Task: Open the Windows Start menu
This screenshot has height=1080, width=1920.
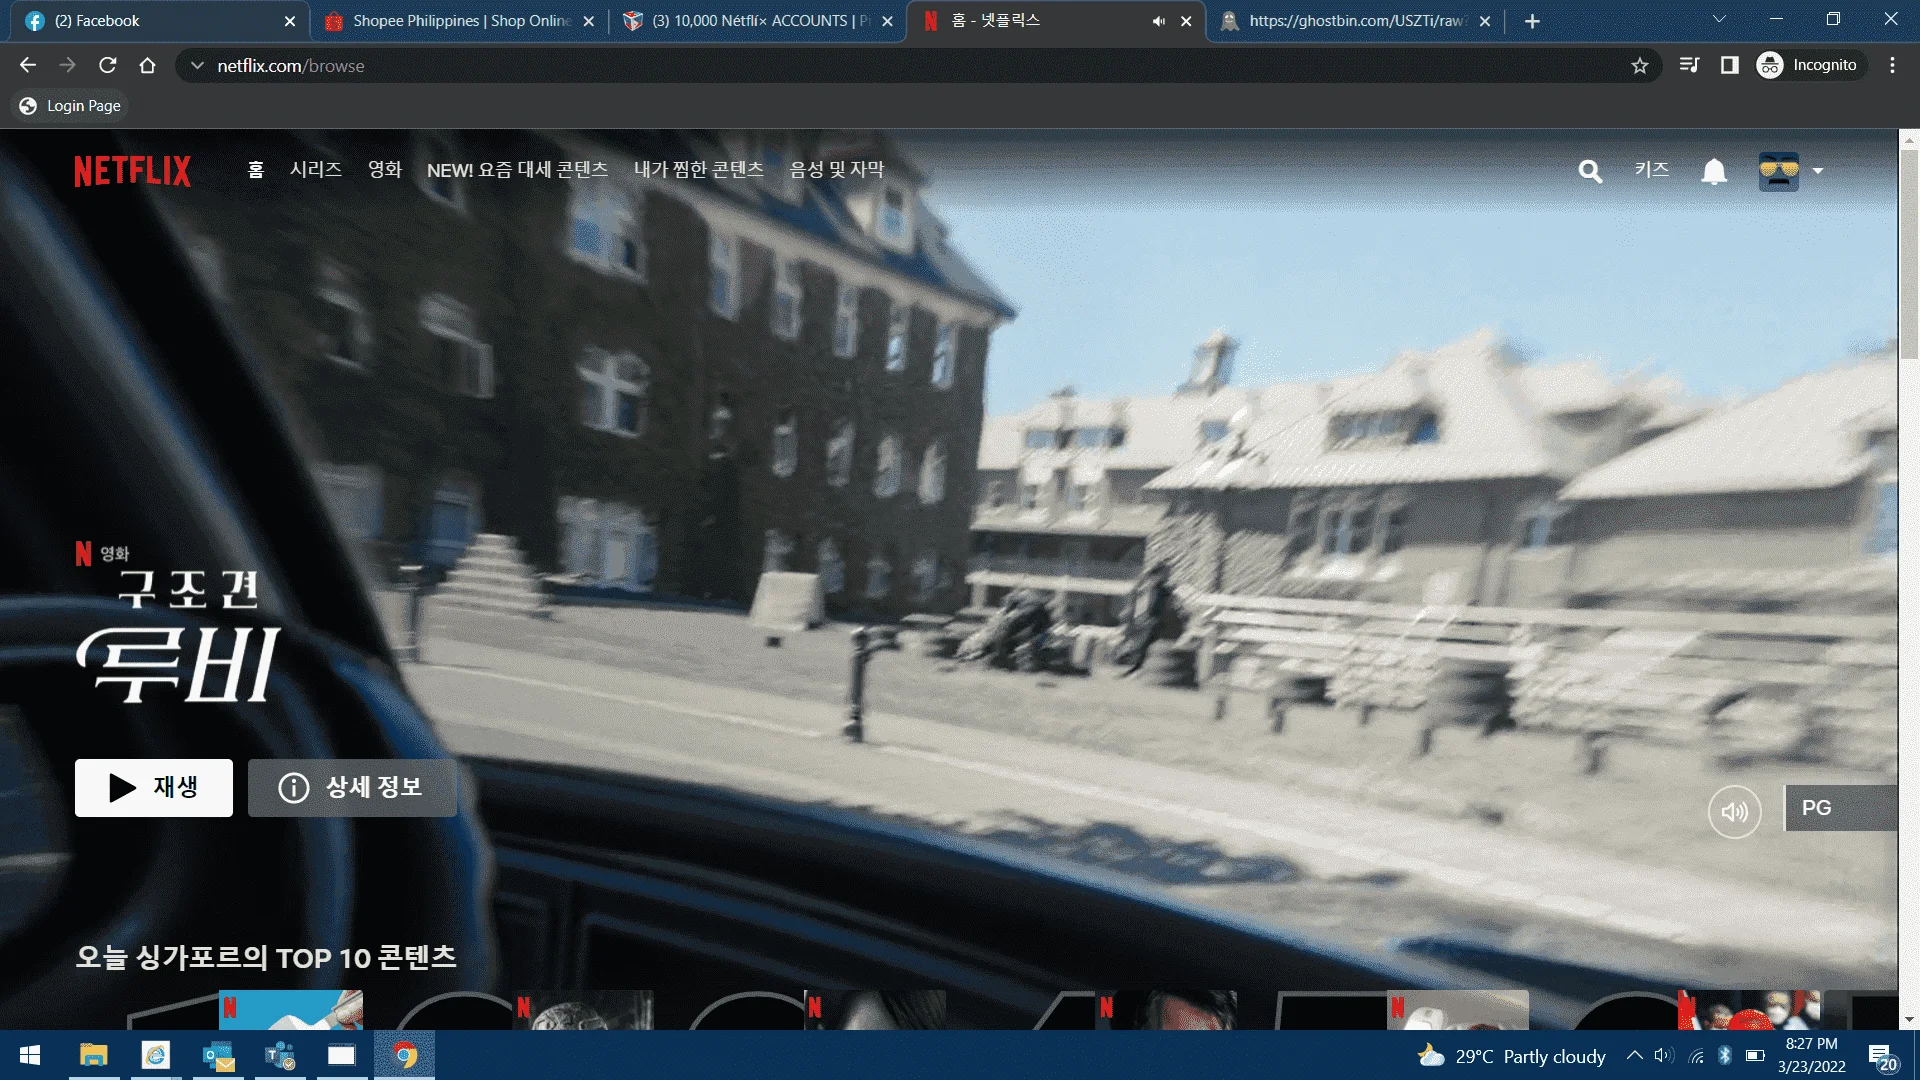Action: (30, 1056)
